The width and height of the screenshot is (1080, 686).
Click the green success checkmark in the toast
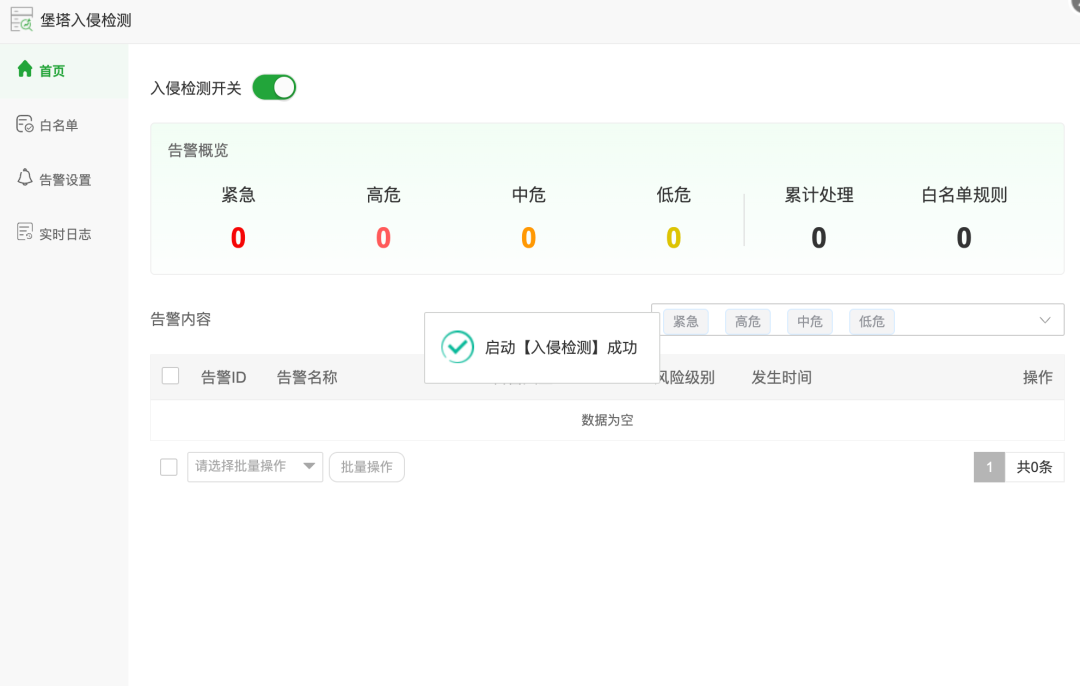(x=457, y=347)
